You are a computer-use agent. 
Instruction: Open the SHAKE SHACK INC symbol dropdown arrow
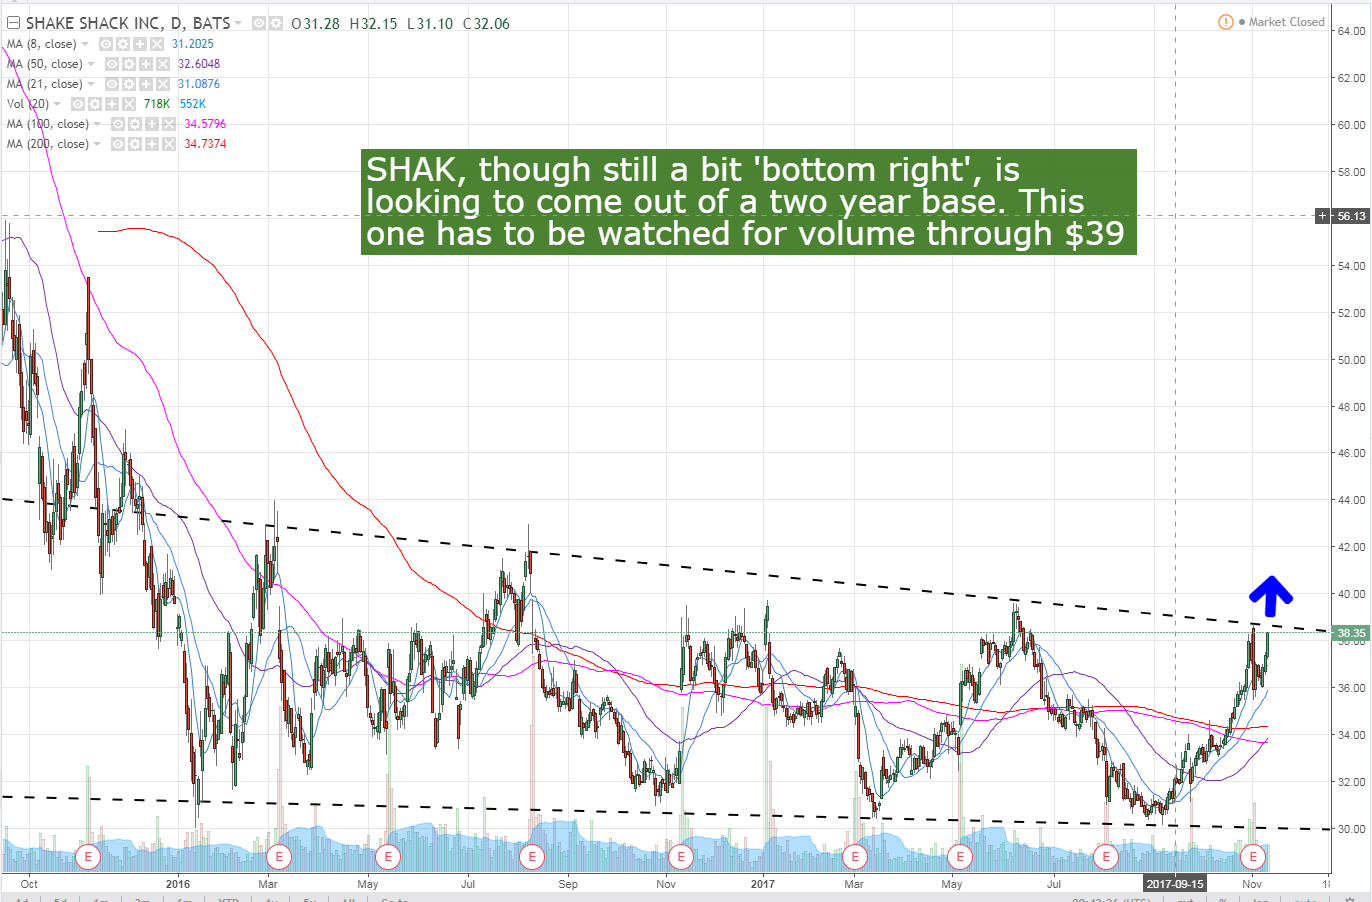point(239,23)
